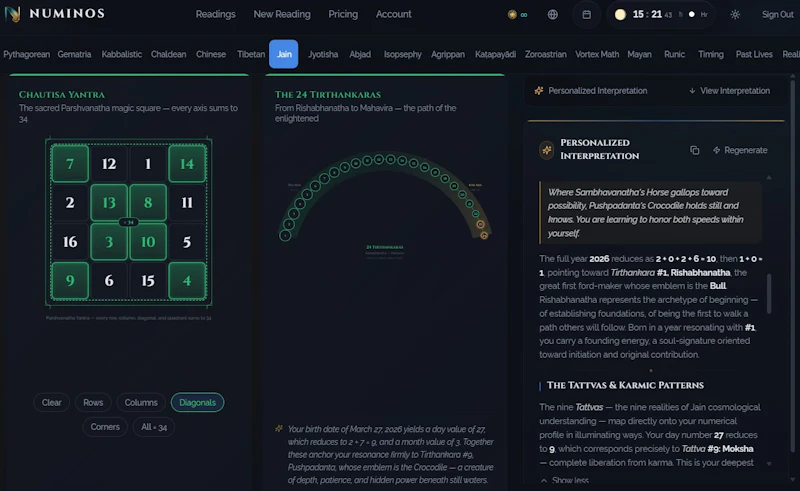Select highlighted Tirthankara node 24 on arc
800x491 pixels.
point(484,235)
